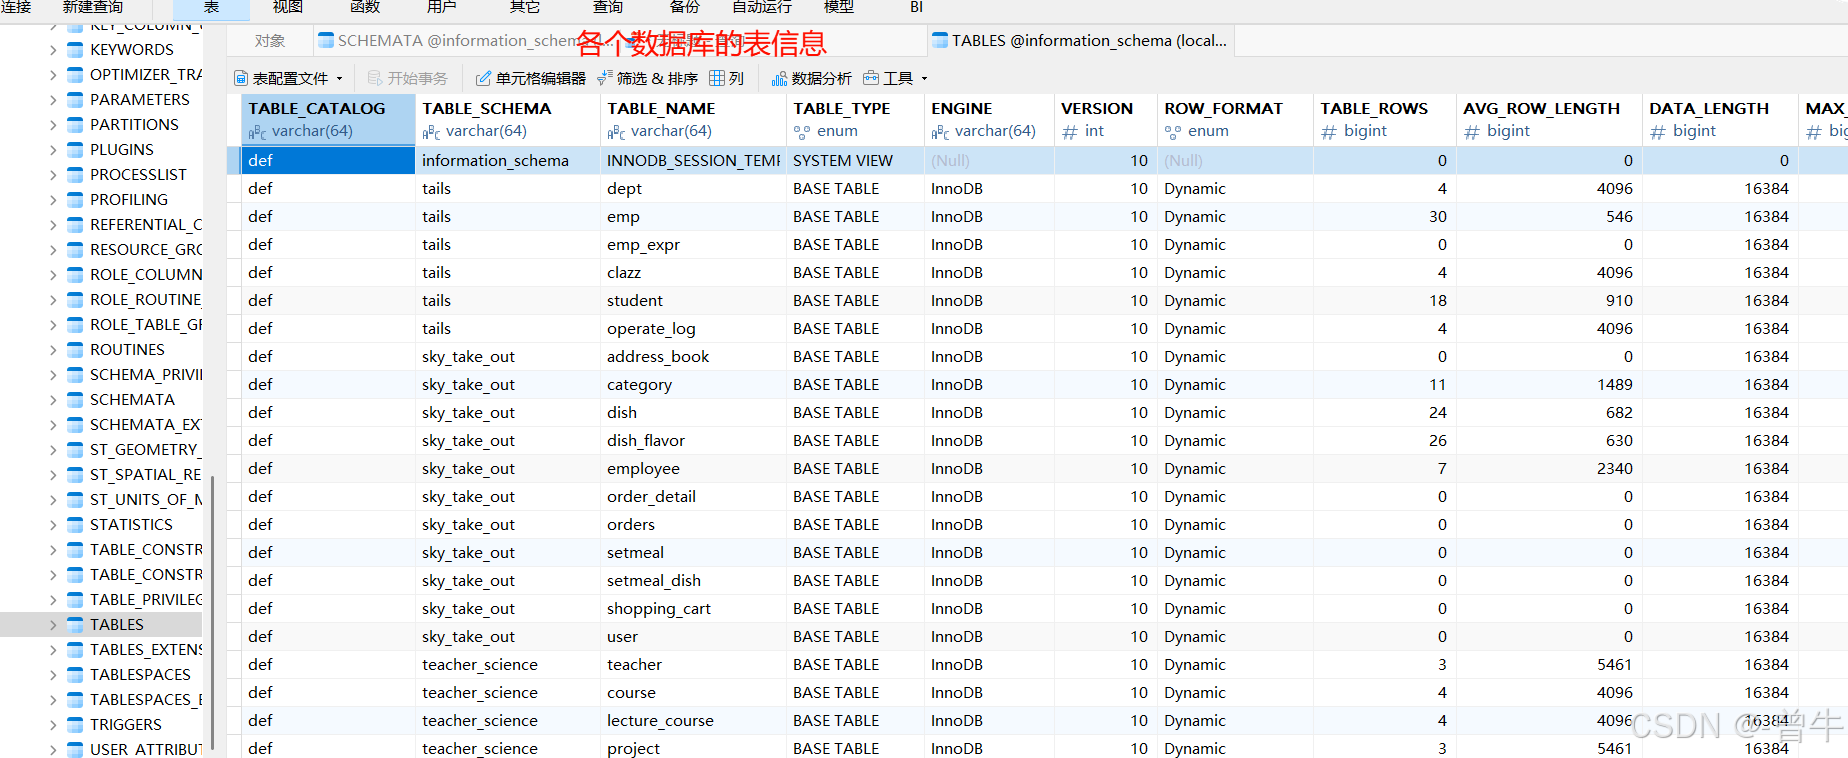Select the lecture_course table name cell
Viewport: 1848px width, 758px height.
click(x=693, y=720)
